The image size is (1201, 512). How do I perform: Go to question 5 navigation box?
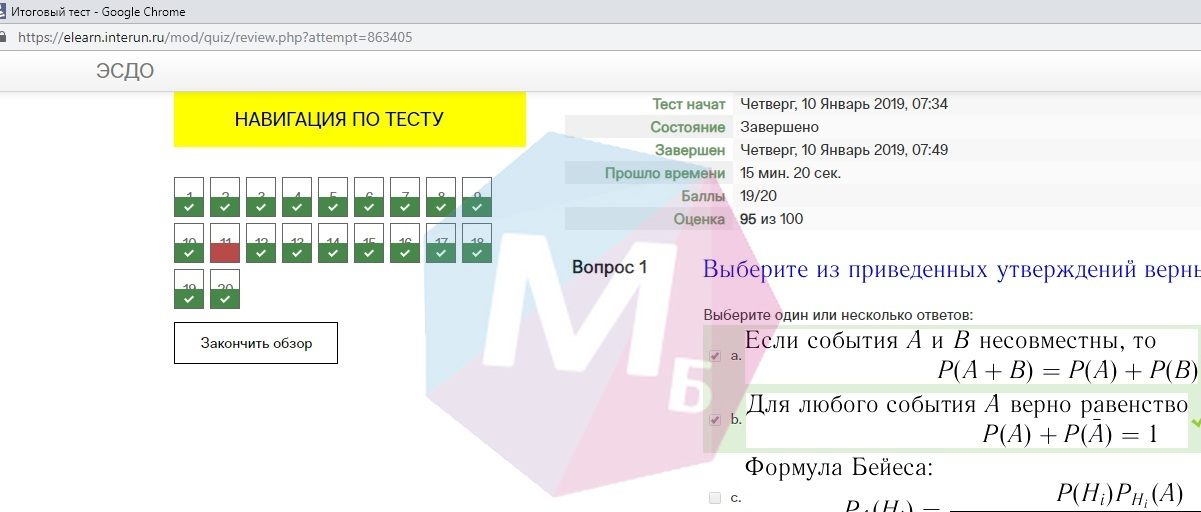click(x=333, y=197)
